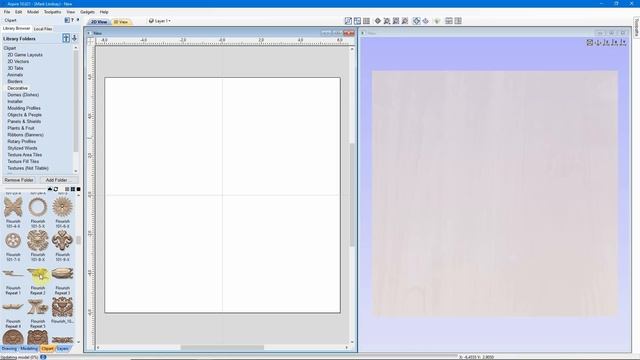Select the Domes (Dishes) folder
640x360 pixels.
pos(23,95)
